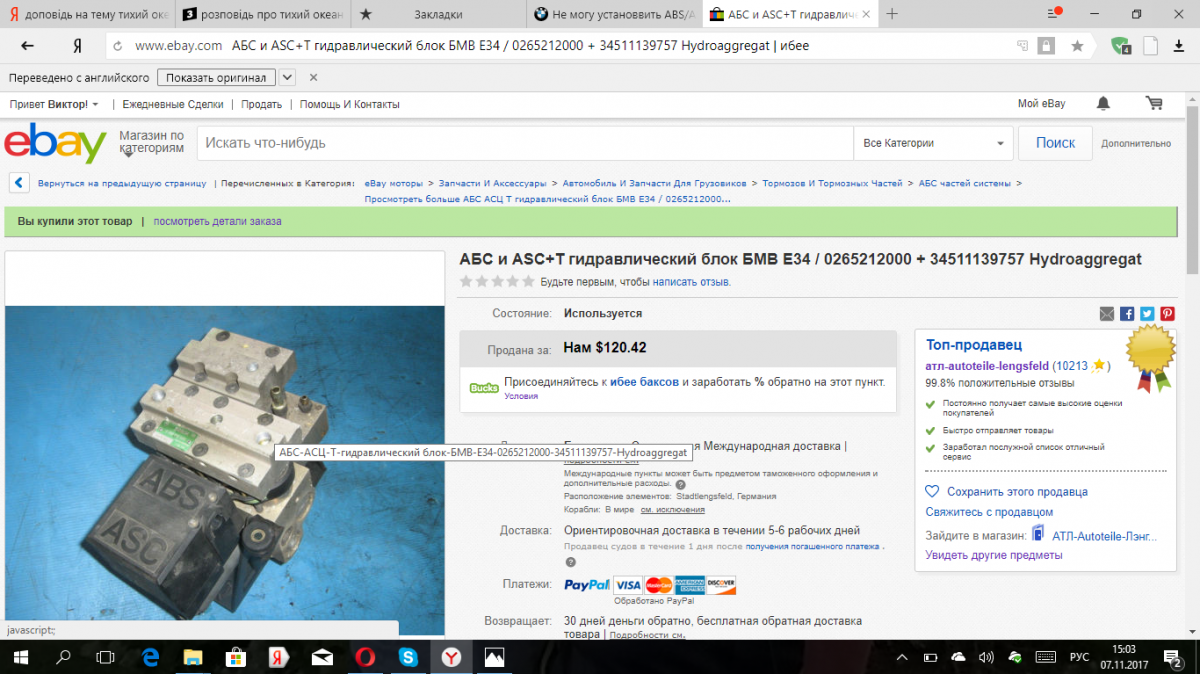
Task: Switch to the розповідь про тихий океан tab
Action: click(262, 14)
